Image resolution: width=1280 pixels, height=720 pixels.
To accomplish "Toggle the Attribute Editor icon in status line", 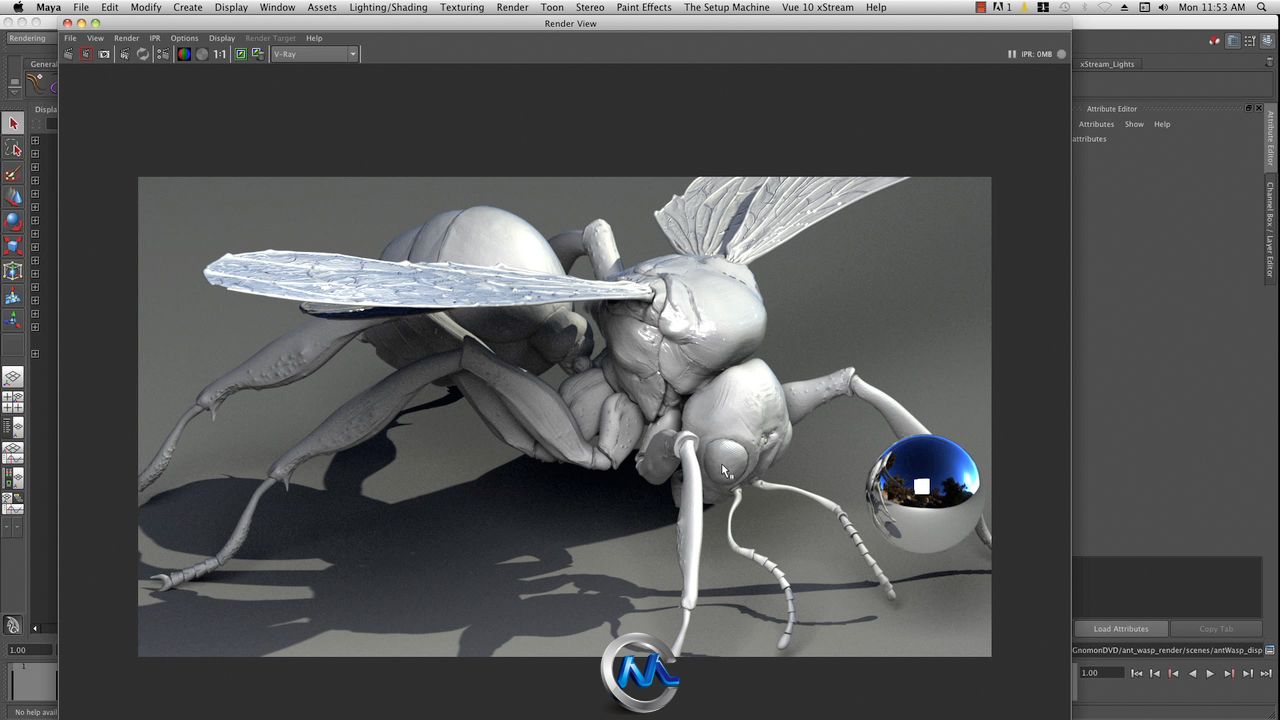I will (x=1232, y=41).
